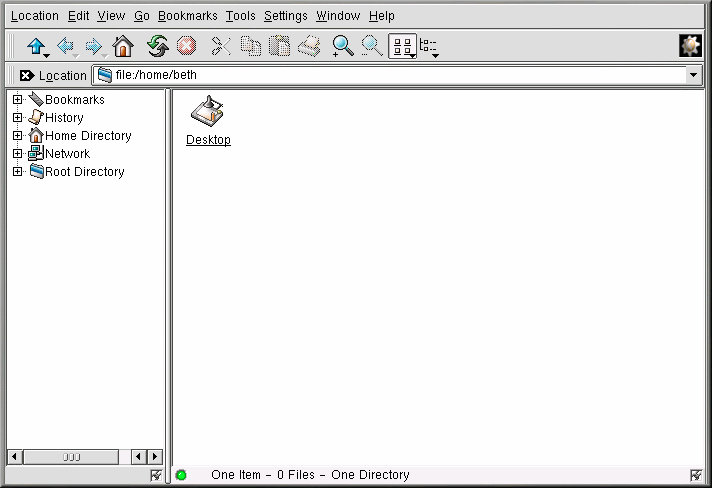Open the location history dropdown arrow

click(694, 76)
